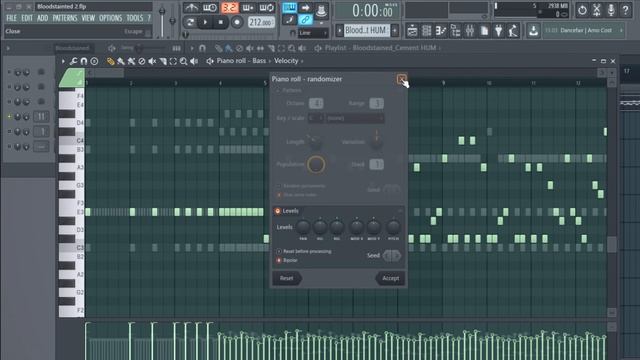640x360 pixels.
Task: Toggle the 3.2 countdown before recording
Action: (x=230, y=7)
